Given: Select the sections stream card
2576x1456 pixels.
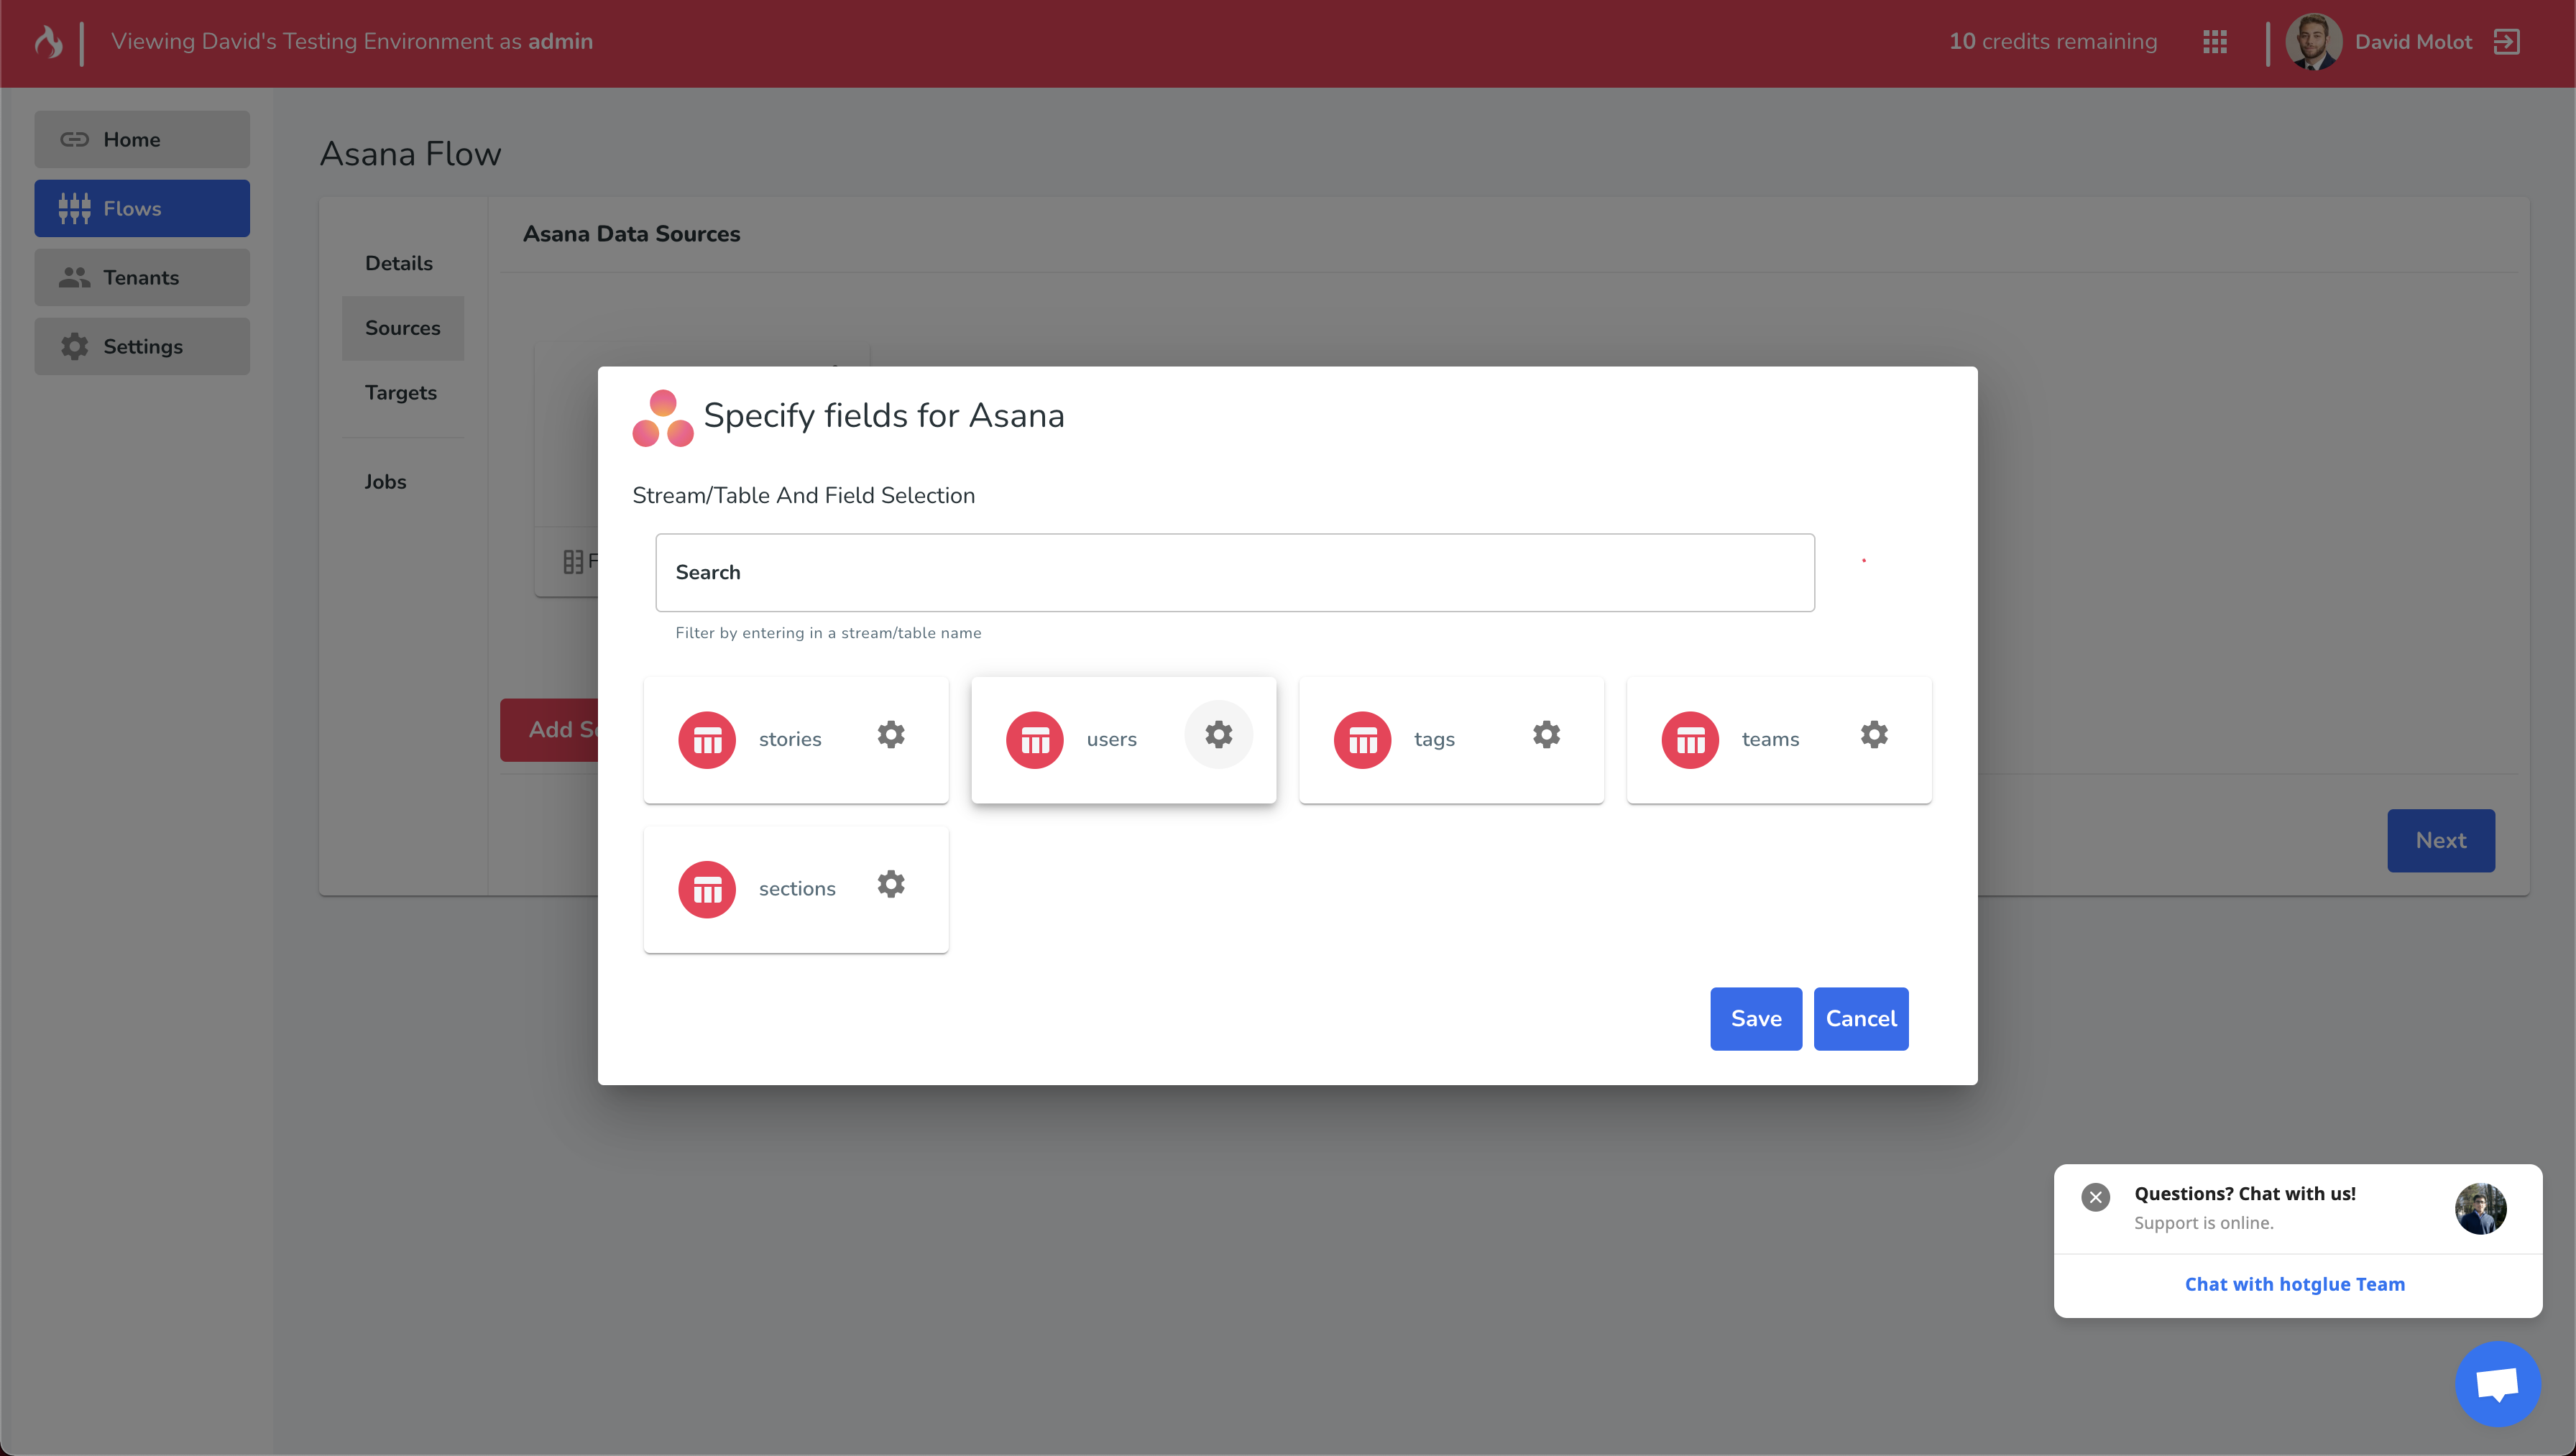Looking at the screenshot, I should (x=796, y=889).
